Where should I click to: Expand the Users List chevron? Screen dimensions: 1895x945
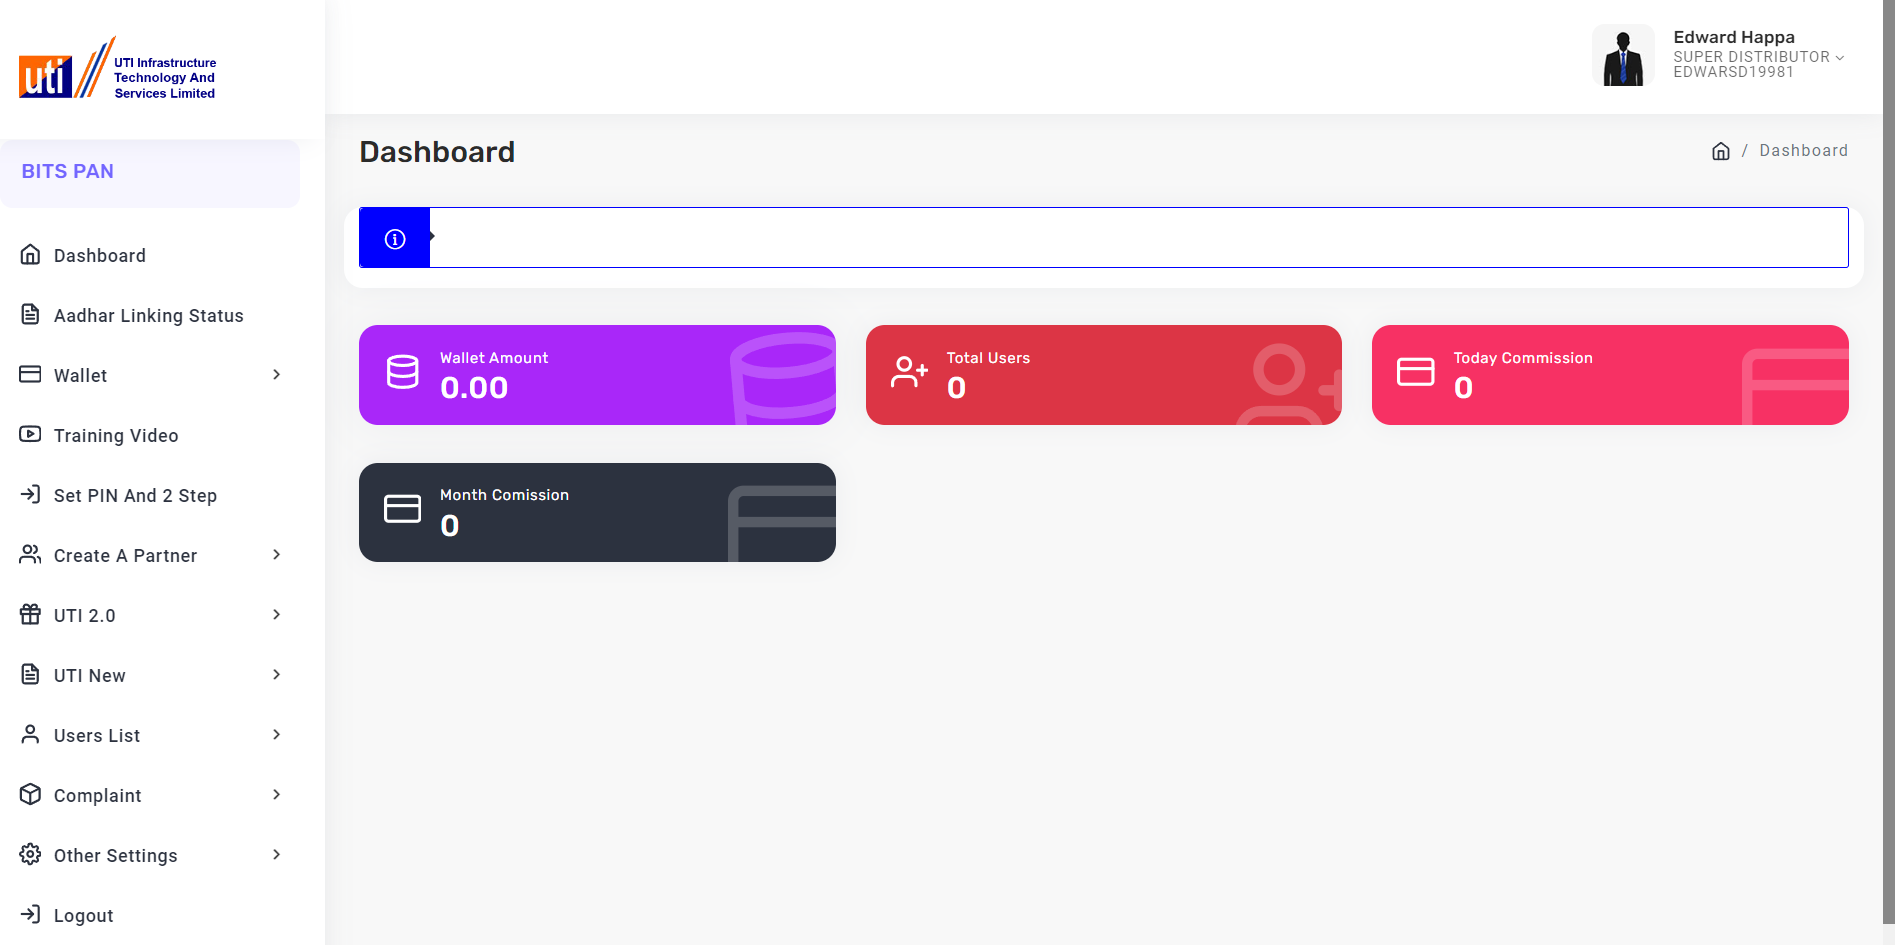277,735
